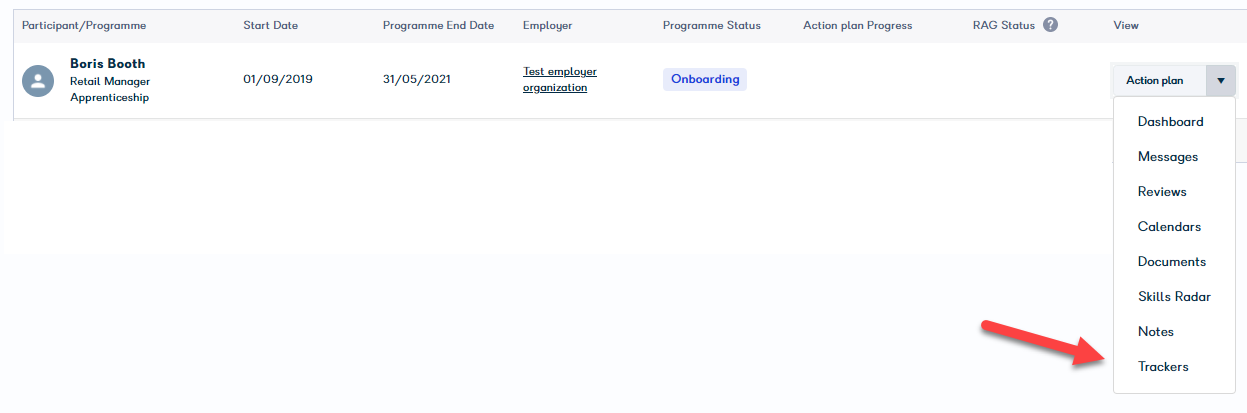Viewport: 1247px width, 413px height.
Task: Click the Start Date column header
Action: [270, 26]
